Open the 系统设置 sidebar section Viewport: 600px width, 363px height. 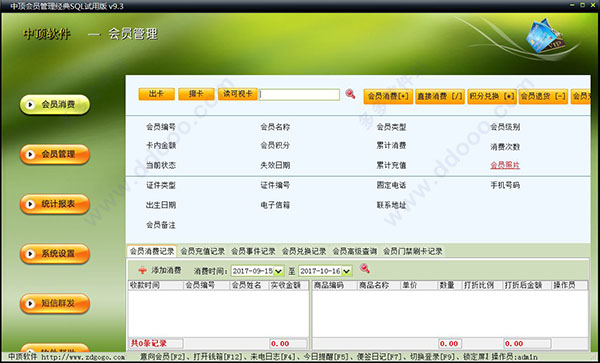coord(55,254)
